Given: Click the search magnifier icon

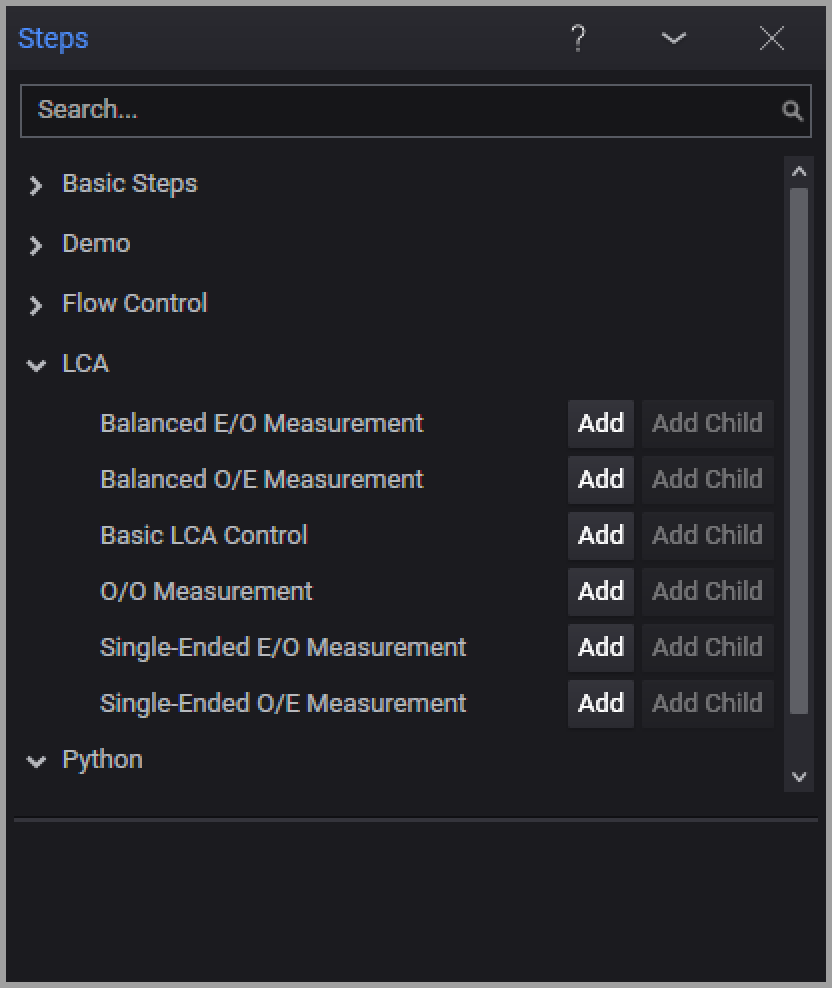Looking at the screenshot, I should (x=792, y=111).
